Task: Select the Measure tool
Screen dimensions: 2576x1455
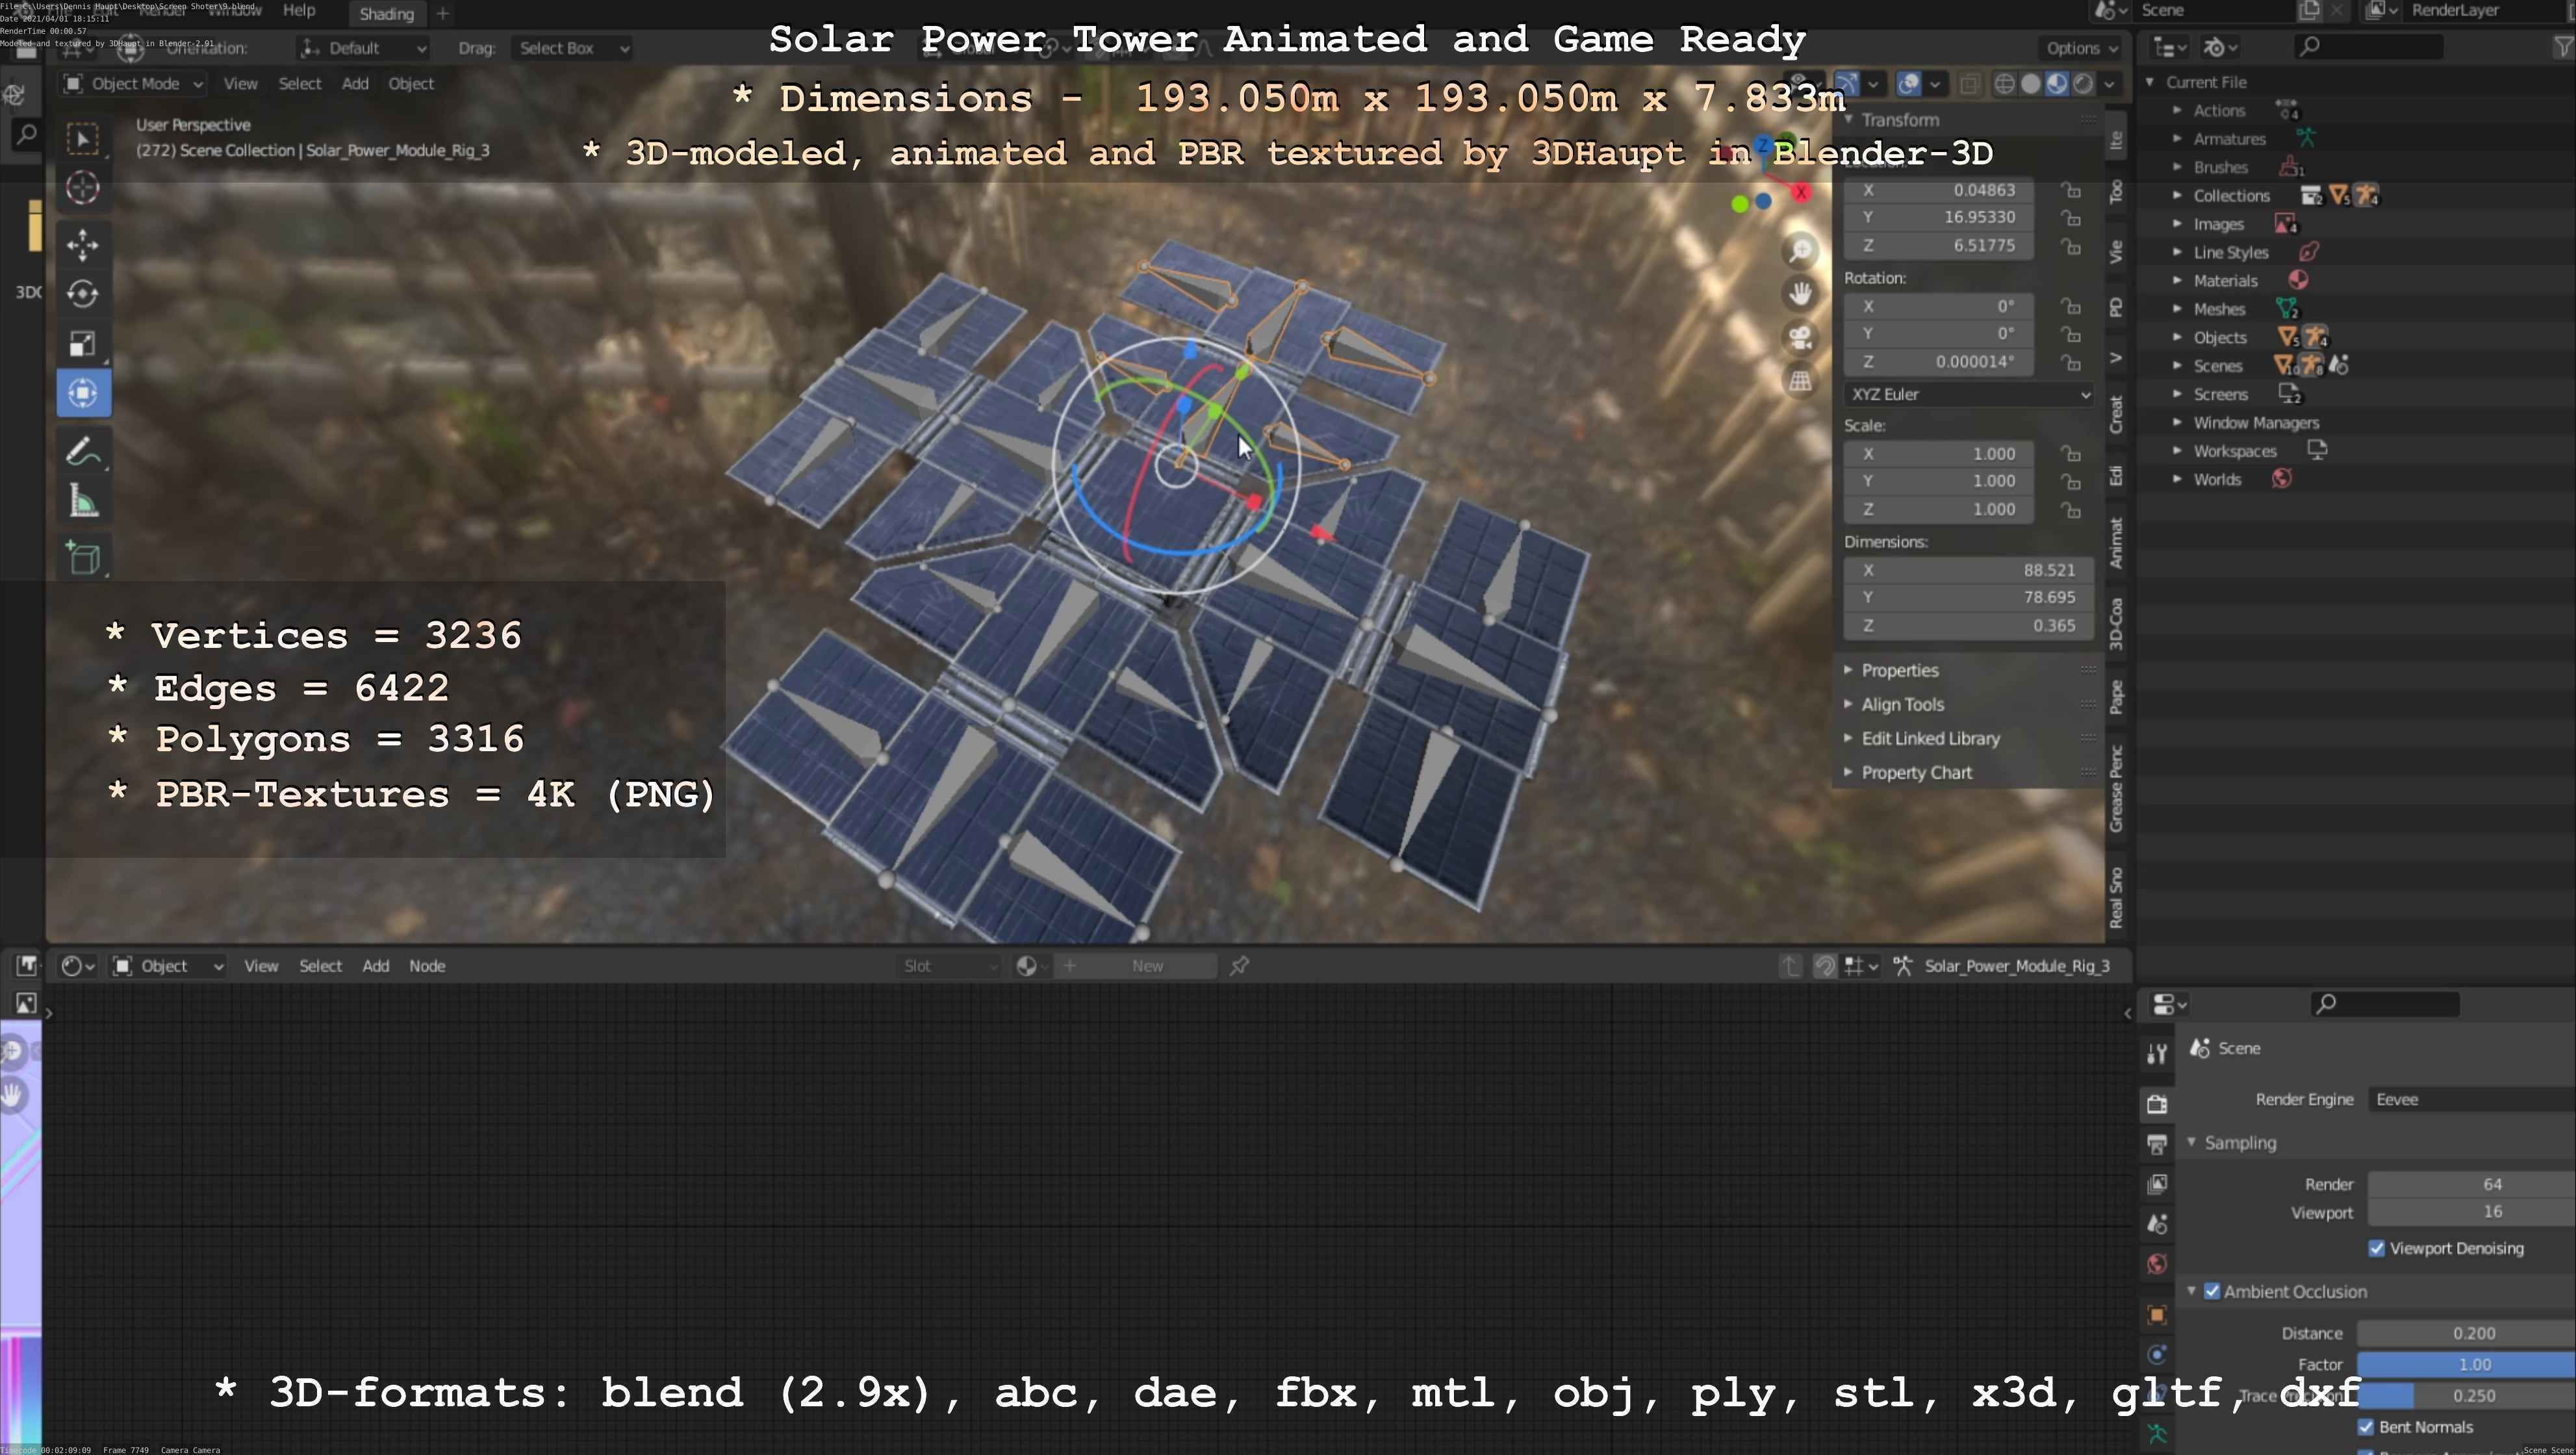Action: 82,502
